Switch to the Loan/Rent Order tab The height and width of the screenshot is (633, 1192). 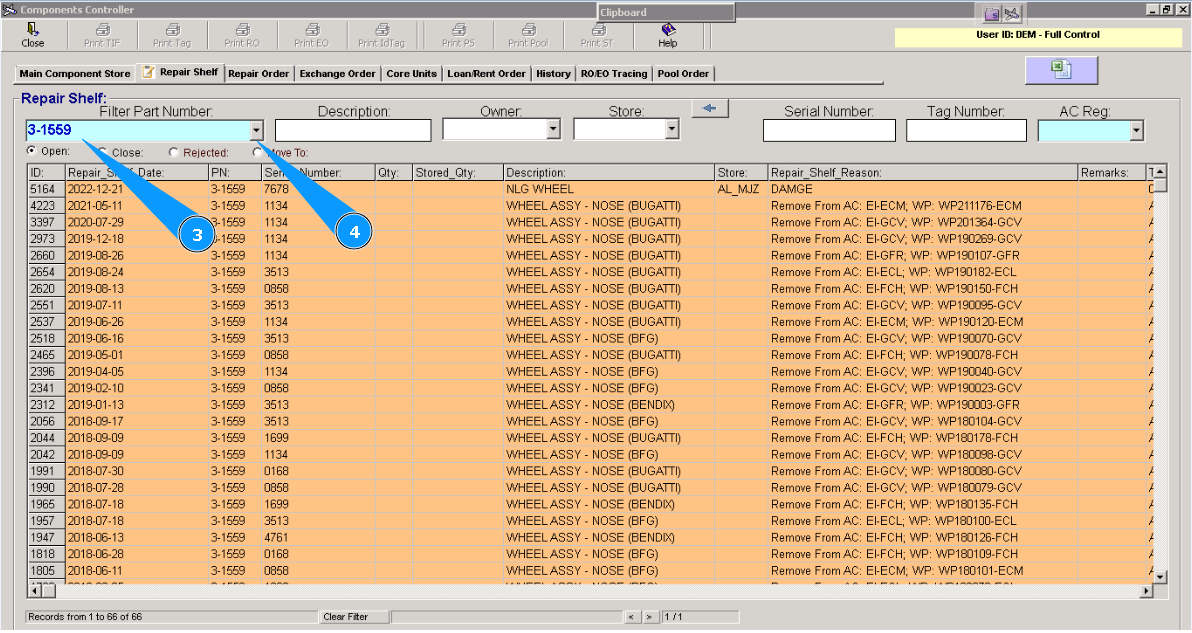(486, 74)
